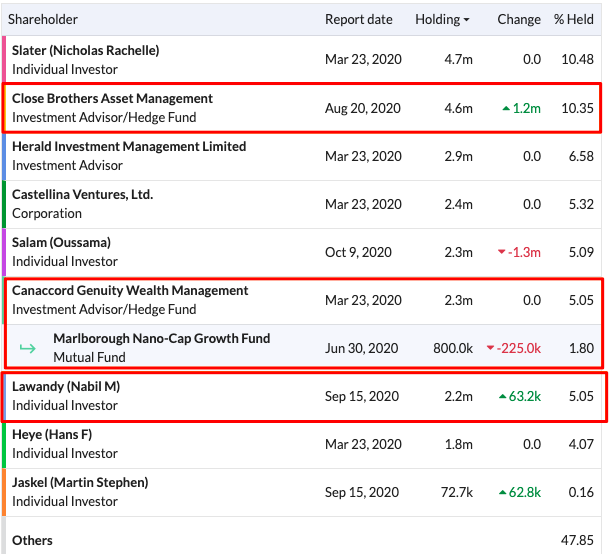
Task: Select the Jun 30, 2020 report date
Action: (361, 348)
